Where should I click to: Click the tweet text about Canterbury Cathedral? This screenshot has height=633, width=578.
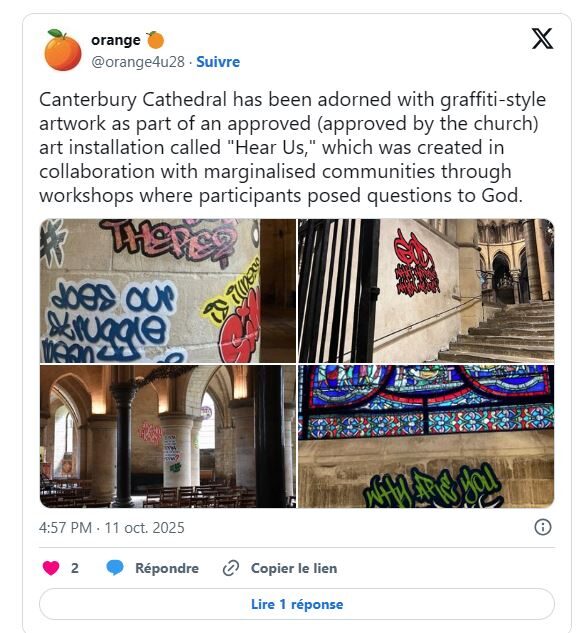tap(293, 147)
